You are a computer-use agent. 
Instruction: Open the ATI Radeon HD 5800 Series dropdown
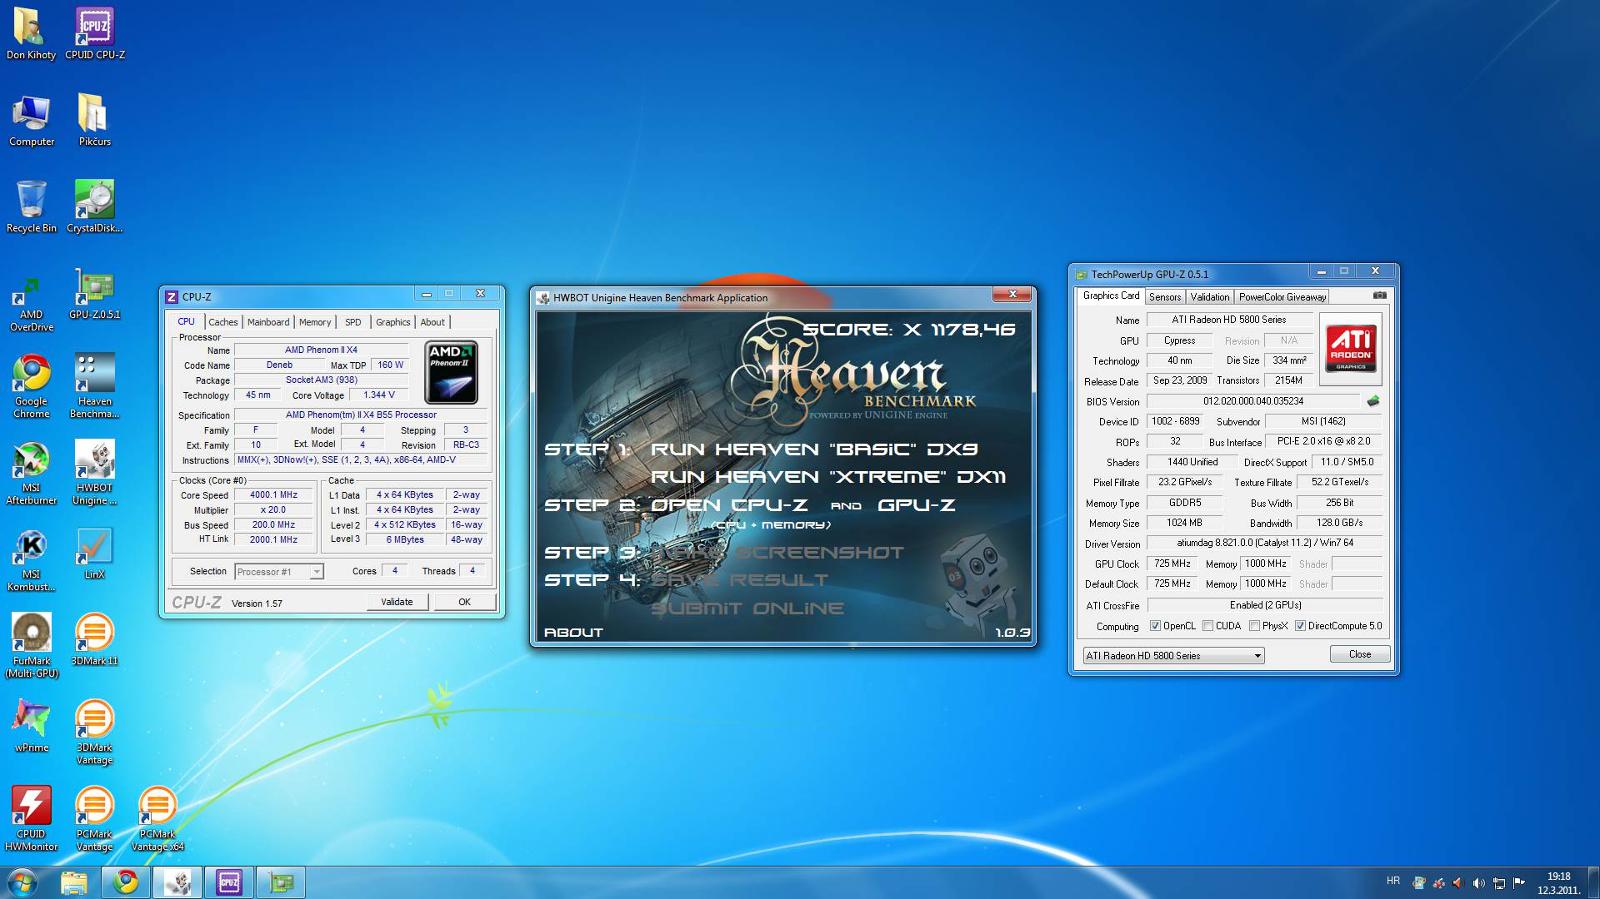1173,656
